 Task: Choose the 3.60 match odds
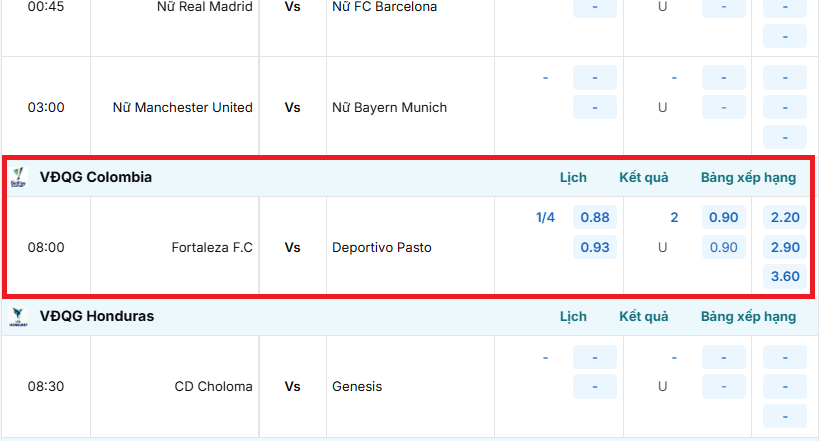coord(785,276)
